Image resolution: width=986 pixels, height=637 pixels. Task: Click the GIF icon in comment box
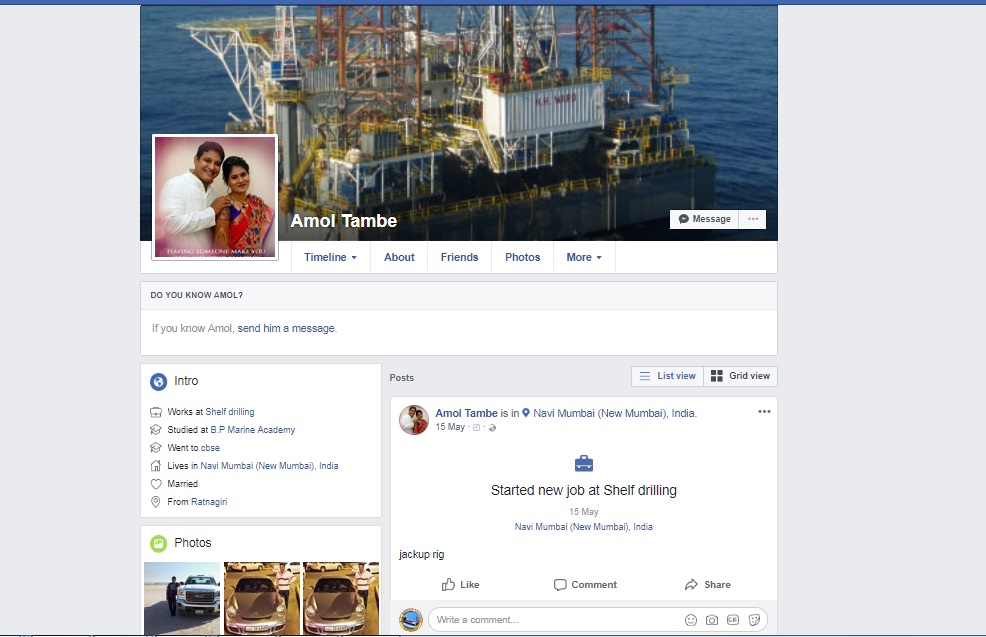pyautogui.click(x=733, y=620)
